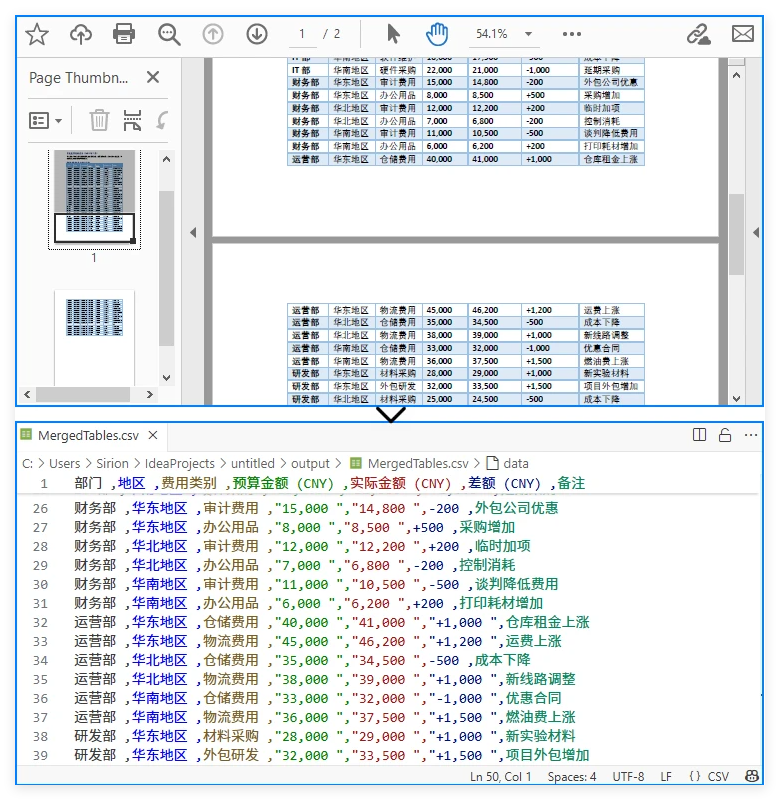Select the page 2 thumbnail
The image size is (780, 800).
point(94,319)
